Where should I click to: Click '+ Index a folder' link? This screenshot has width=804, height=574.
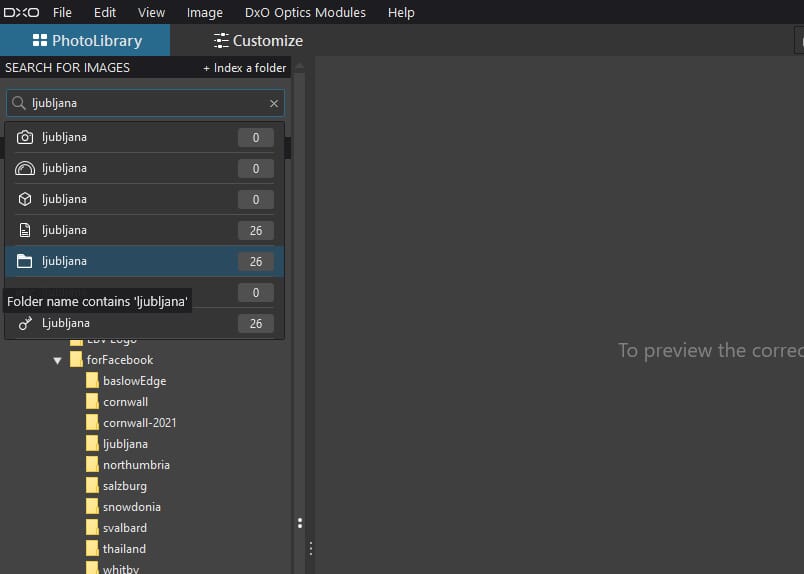(245, 68)
